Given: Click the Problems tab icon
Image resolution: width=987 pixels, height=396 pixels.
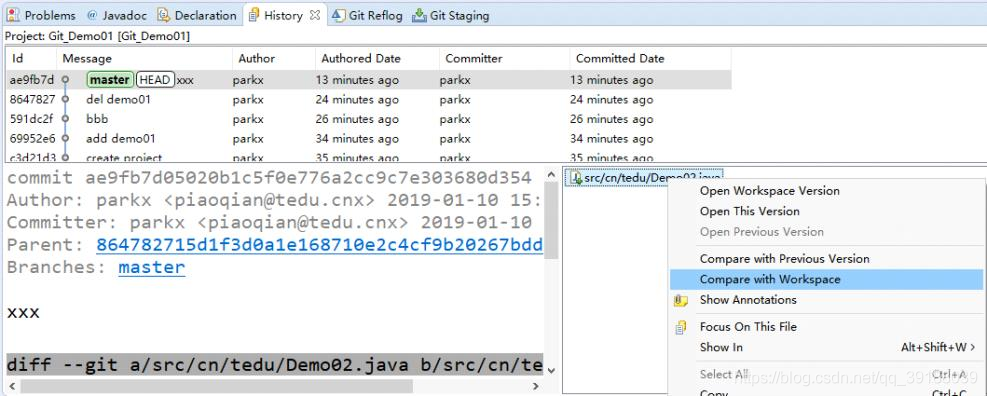Looking at the screenshot, I should tap(13, 15).
